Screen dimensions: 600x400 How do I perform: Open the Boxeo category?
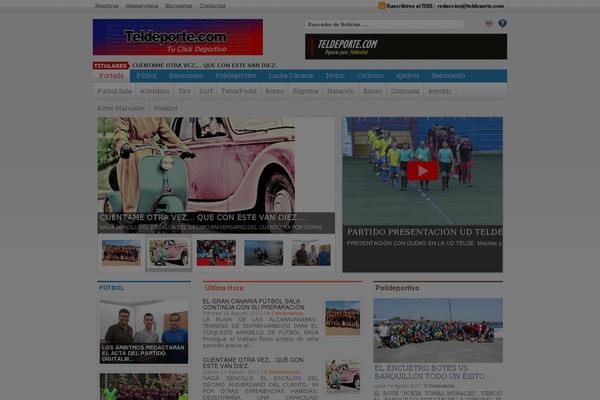(274, 91)
